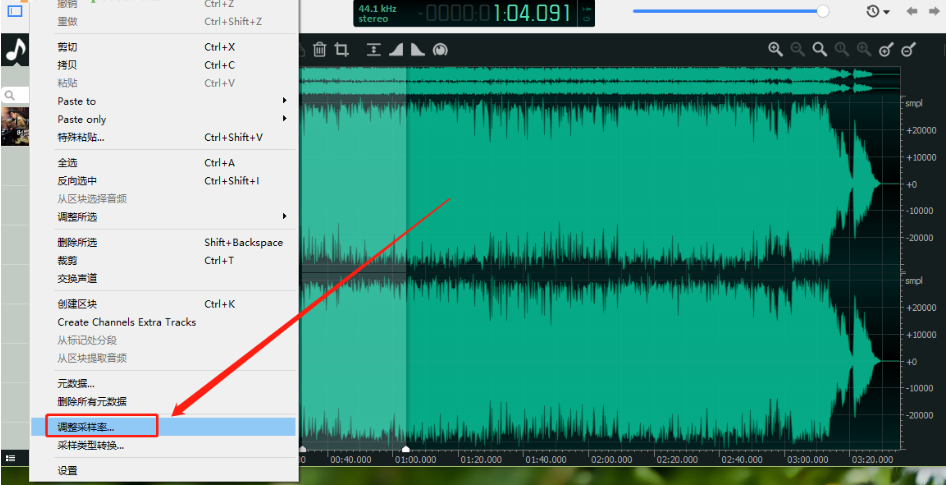Click the music note icon in sidebar
Image resolution: width=946 pixels, height=485 pixels.
(16, 51)
